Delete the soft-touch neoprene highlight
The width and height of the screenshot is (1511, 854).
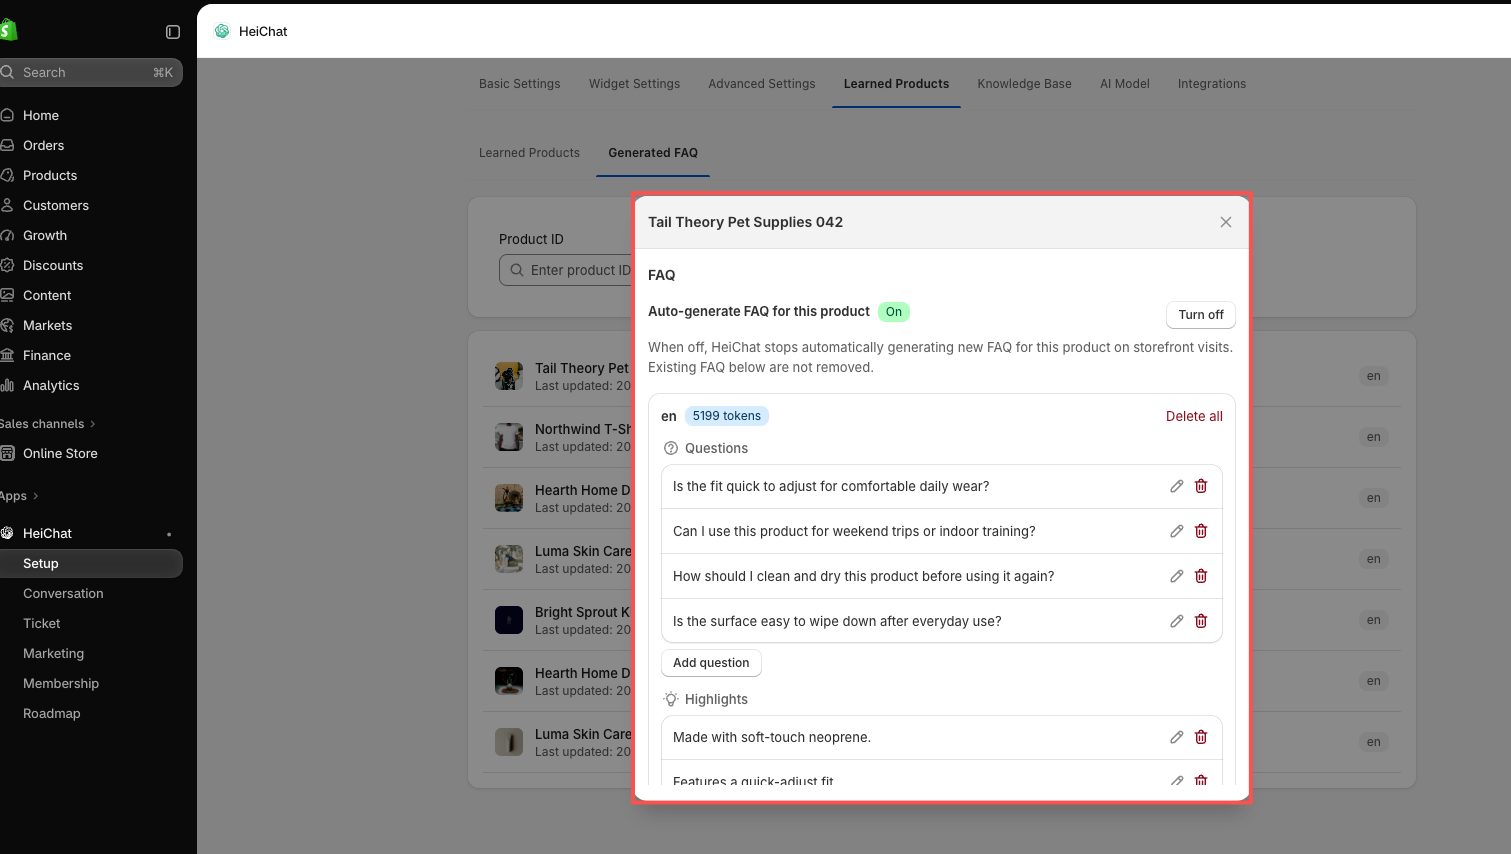tap(1201, 737)
